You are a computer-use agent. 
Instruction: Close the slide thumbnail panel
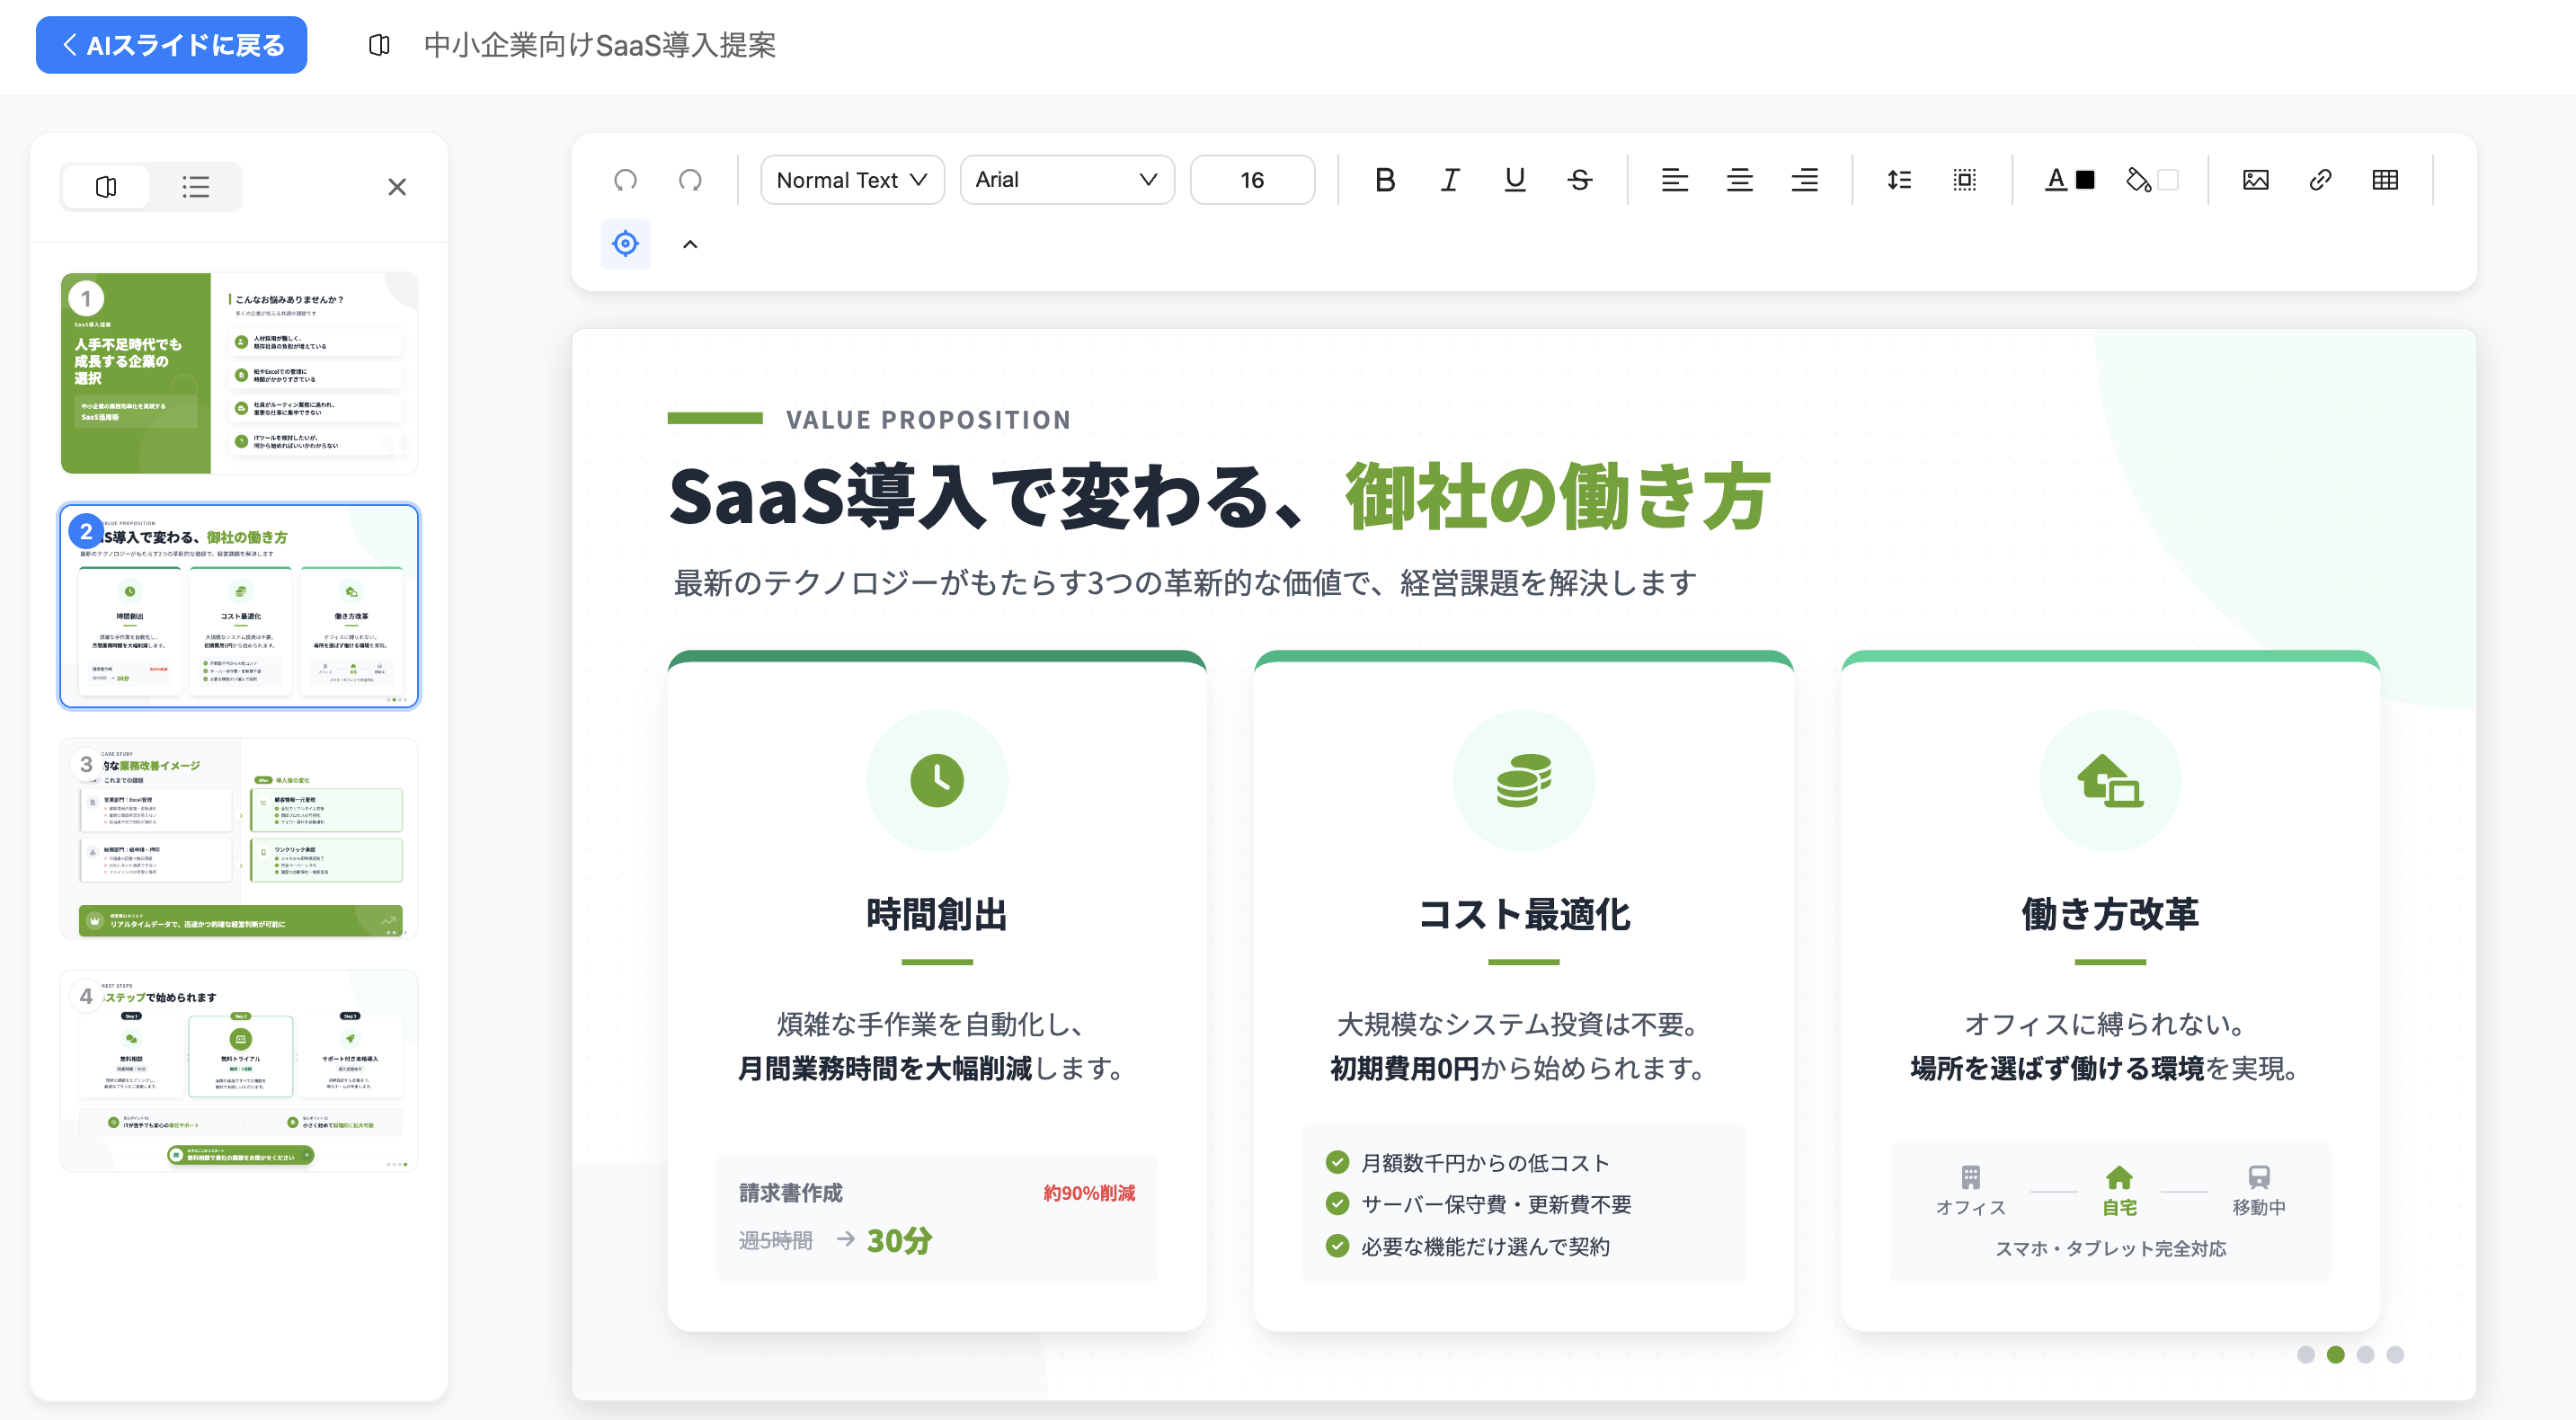coord(397,187)
